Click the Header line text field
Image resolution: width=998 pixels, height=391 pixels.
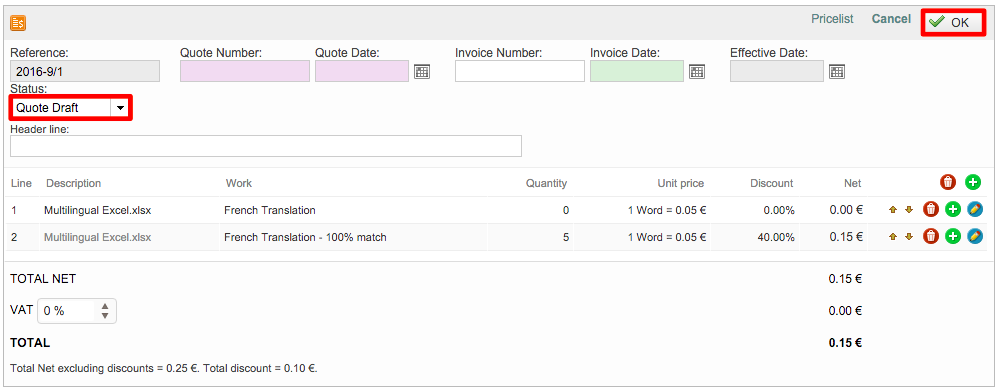pyautogui.click(x=266, y=146)
